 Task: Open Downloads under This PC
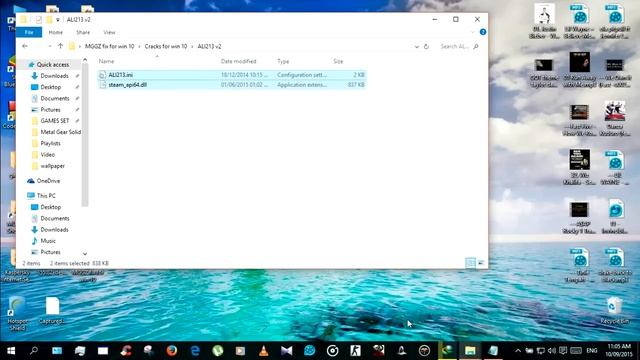coord(54,230)
